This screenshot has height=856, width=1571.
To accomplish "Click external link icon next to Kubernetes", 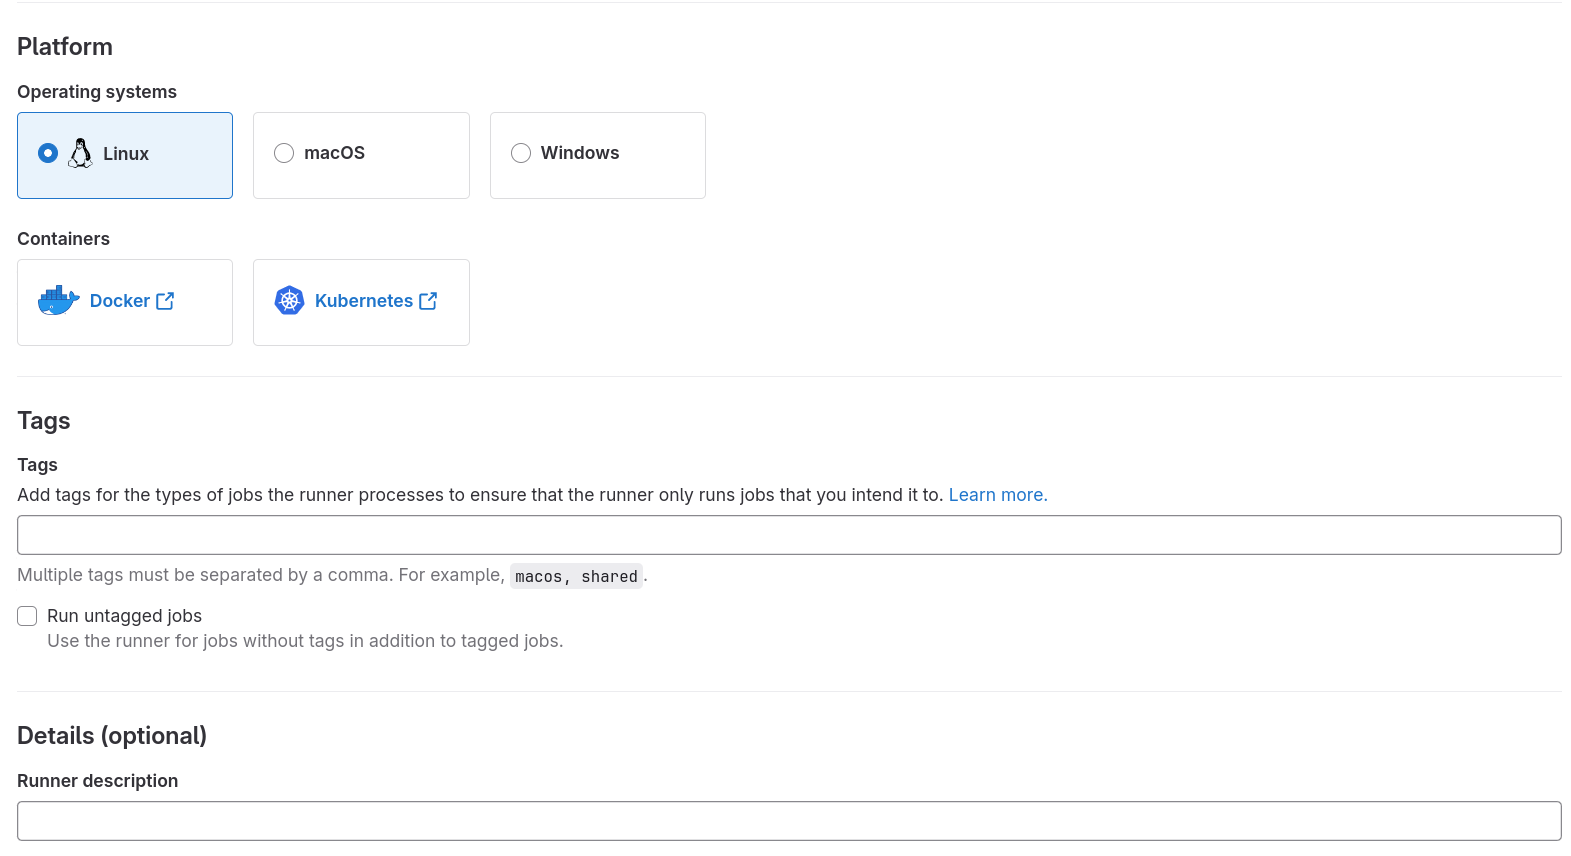I will [428, 300].
